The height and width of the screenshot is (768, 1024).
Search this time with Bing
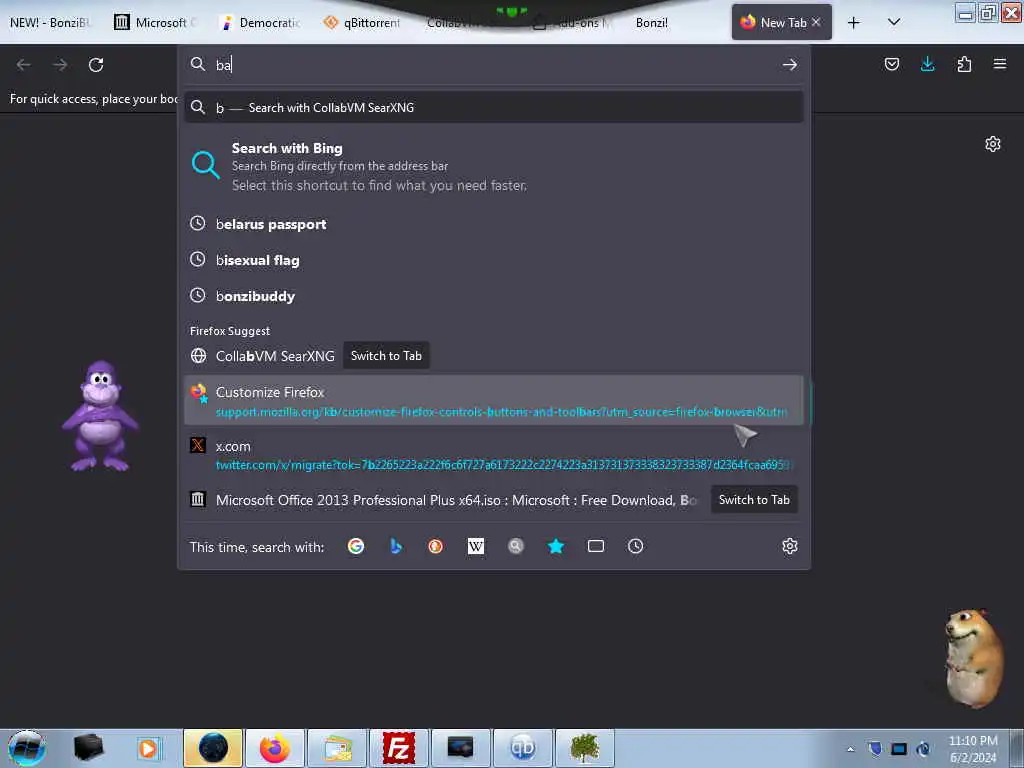point(396,546)
